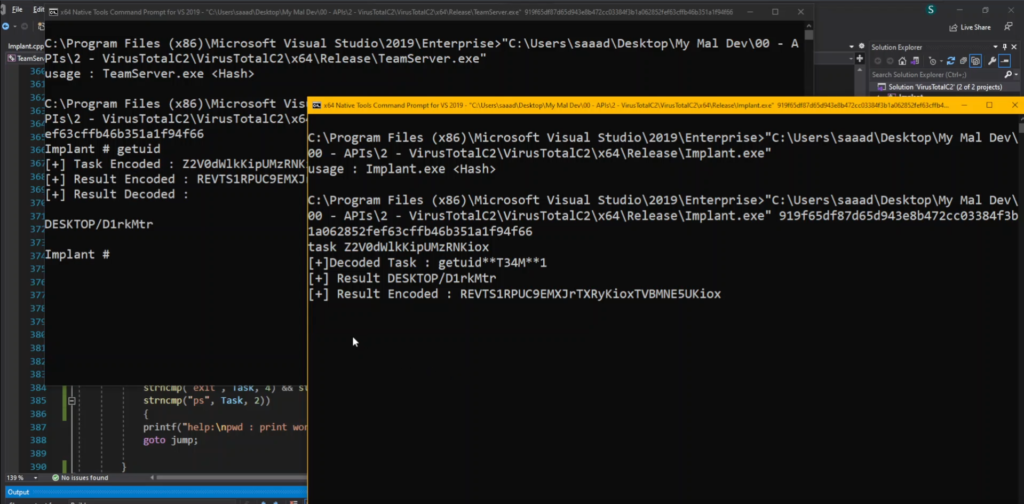This screenshot has width=1024, height=504.
Task: Toggle Show All Files in Solution Explorer
Action: coord(975,61)
